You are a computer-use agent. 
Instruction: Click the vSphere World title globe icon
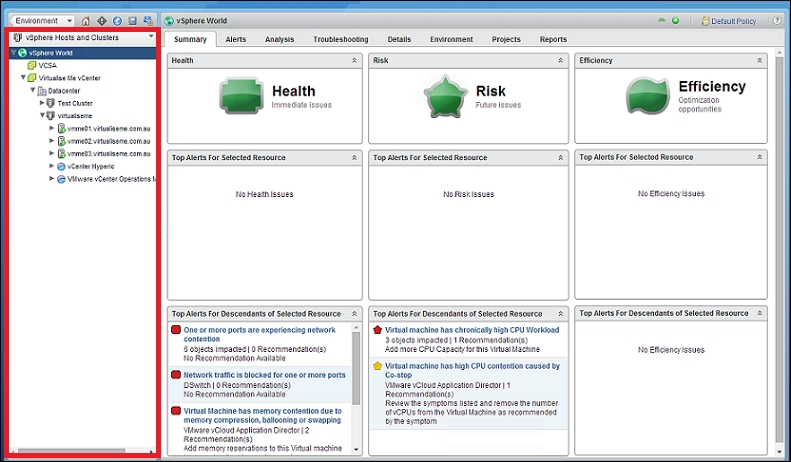(169, 21)
